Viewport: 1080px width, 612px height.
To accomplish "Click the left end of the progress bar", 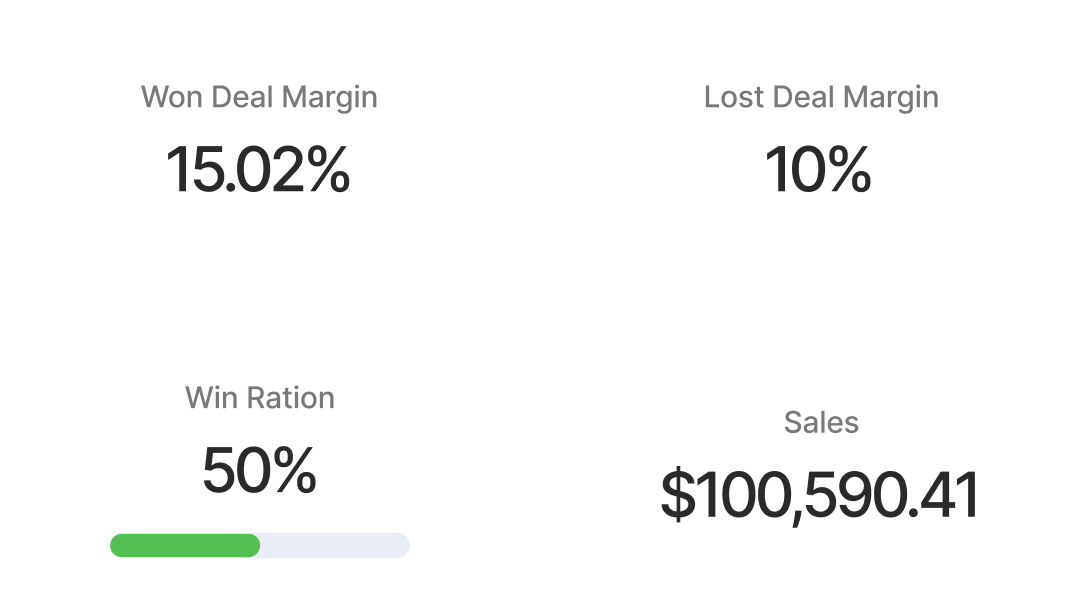I will click(116, 545).
